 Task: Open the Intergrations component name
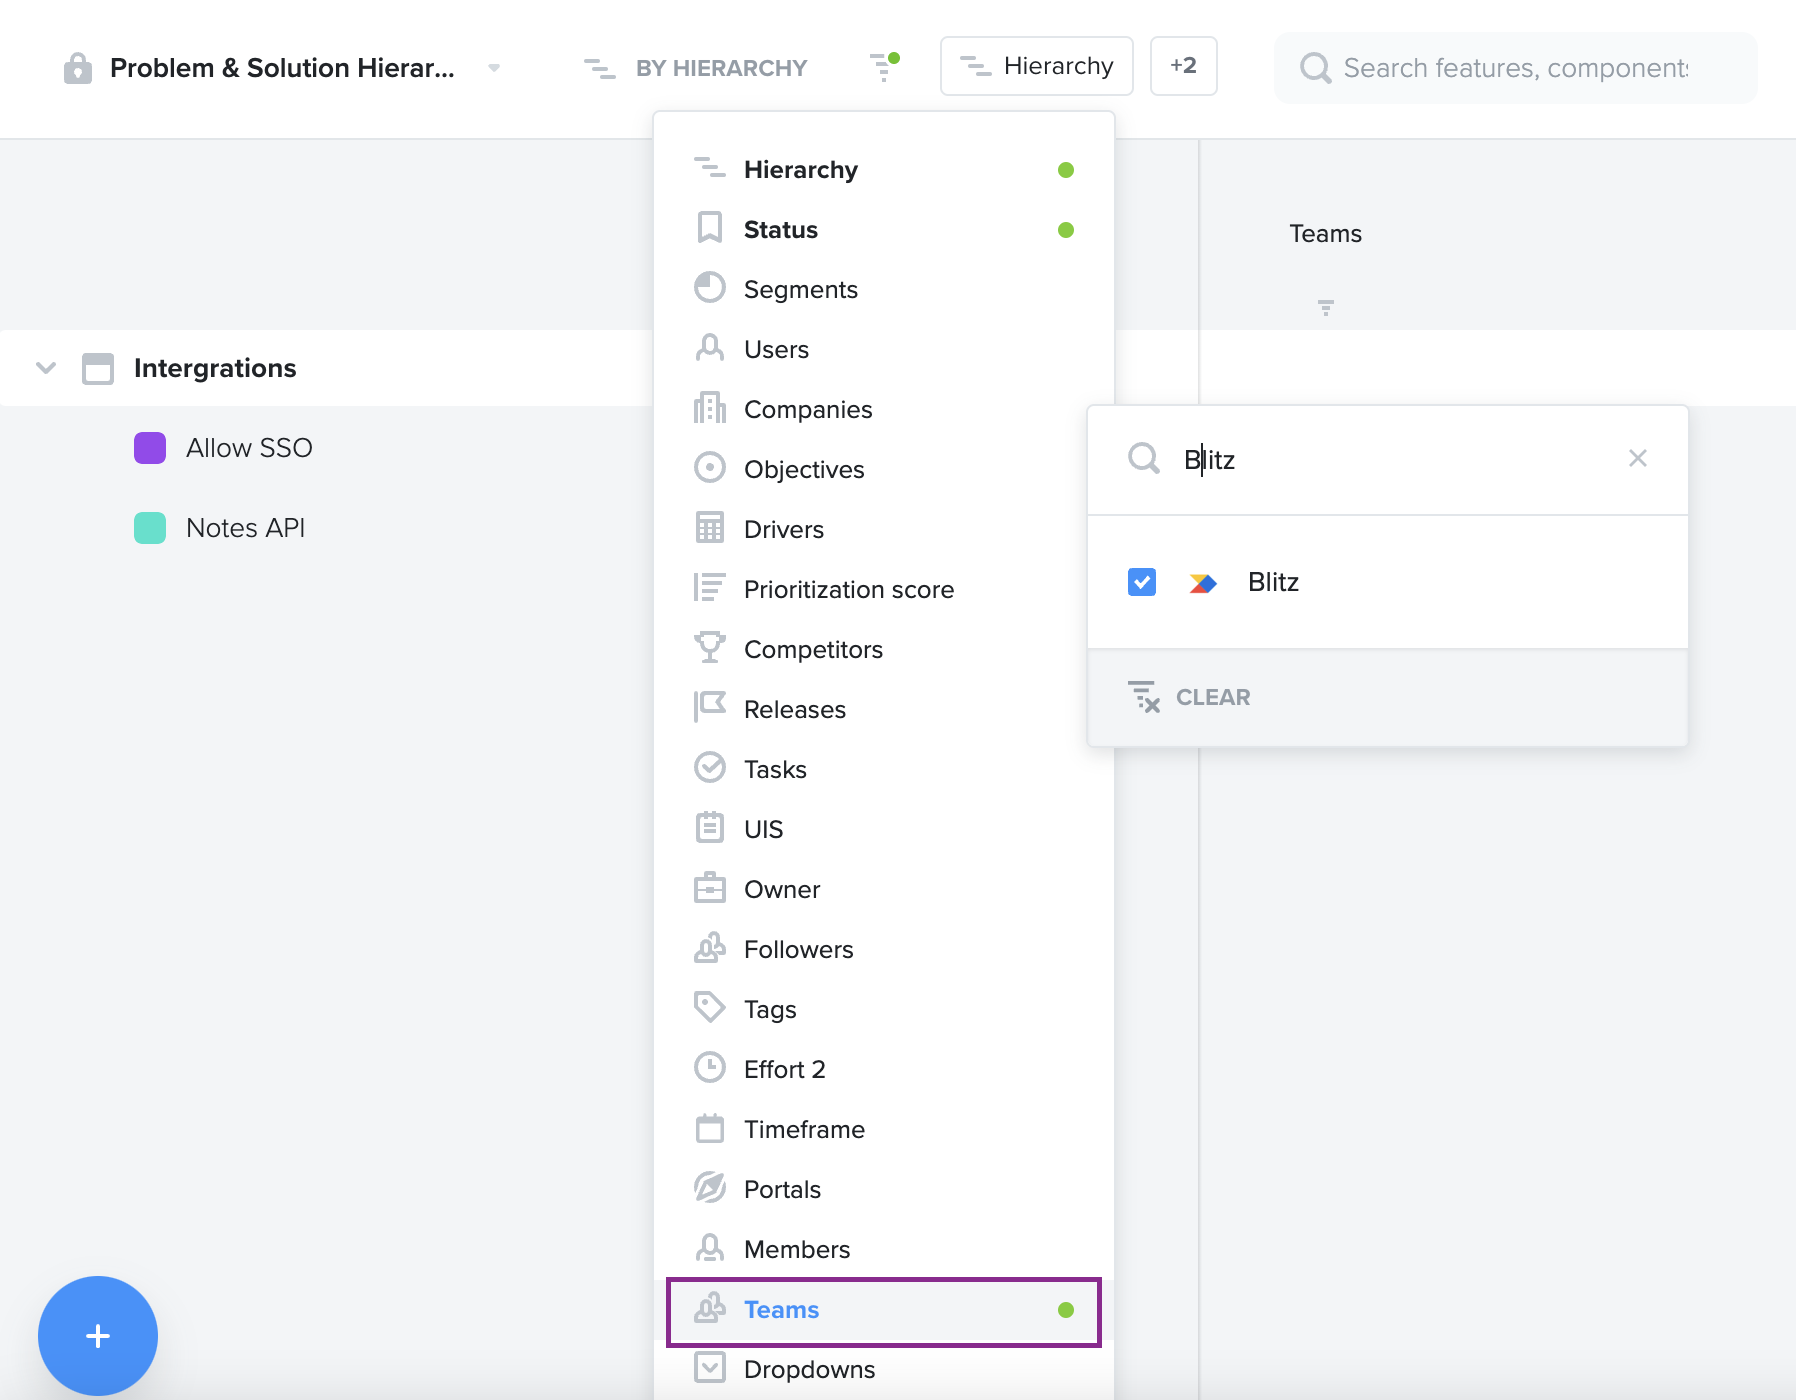(x=215, y=368)
